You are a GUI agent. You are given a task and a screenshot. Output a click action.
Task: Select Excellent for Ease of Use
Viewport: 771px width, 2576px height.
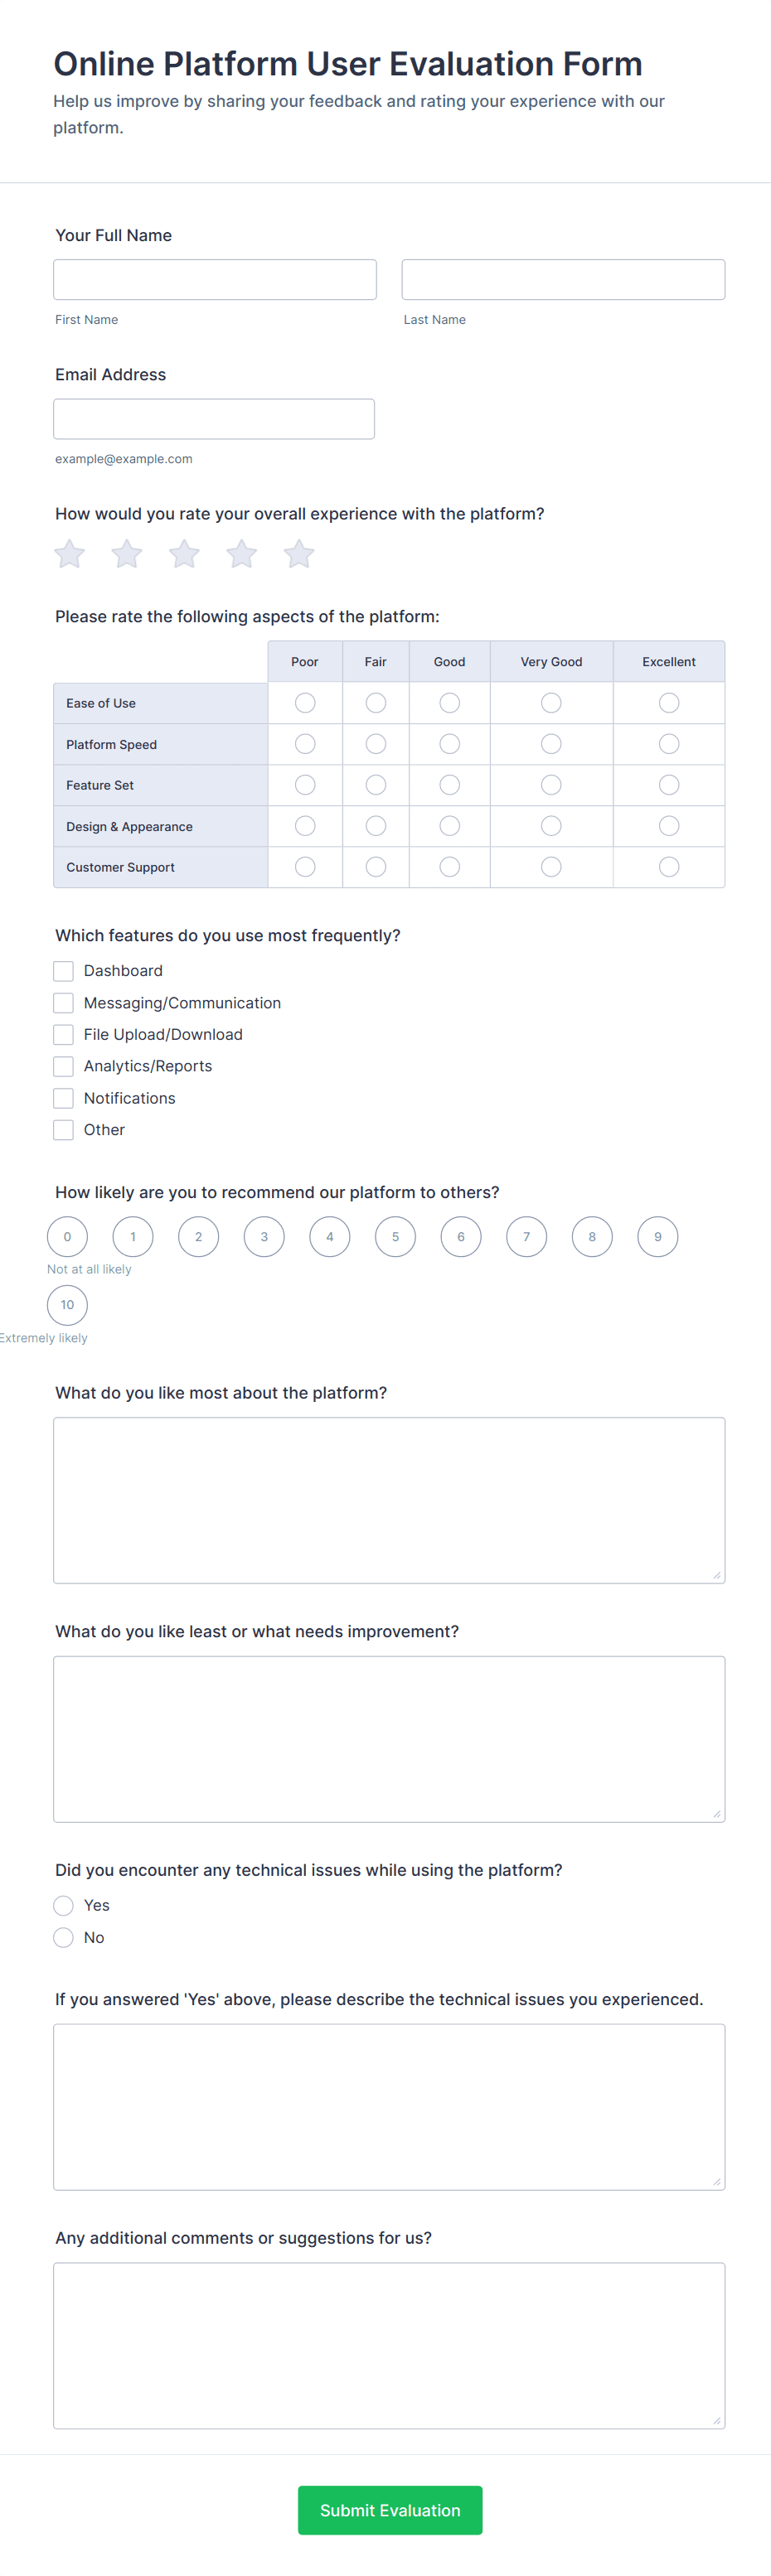pos(669,703)
